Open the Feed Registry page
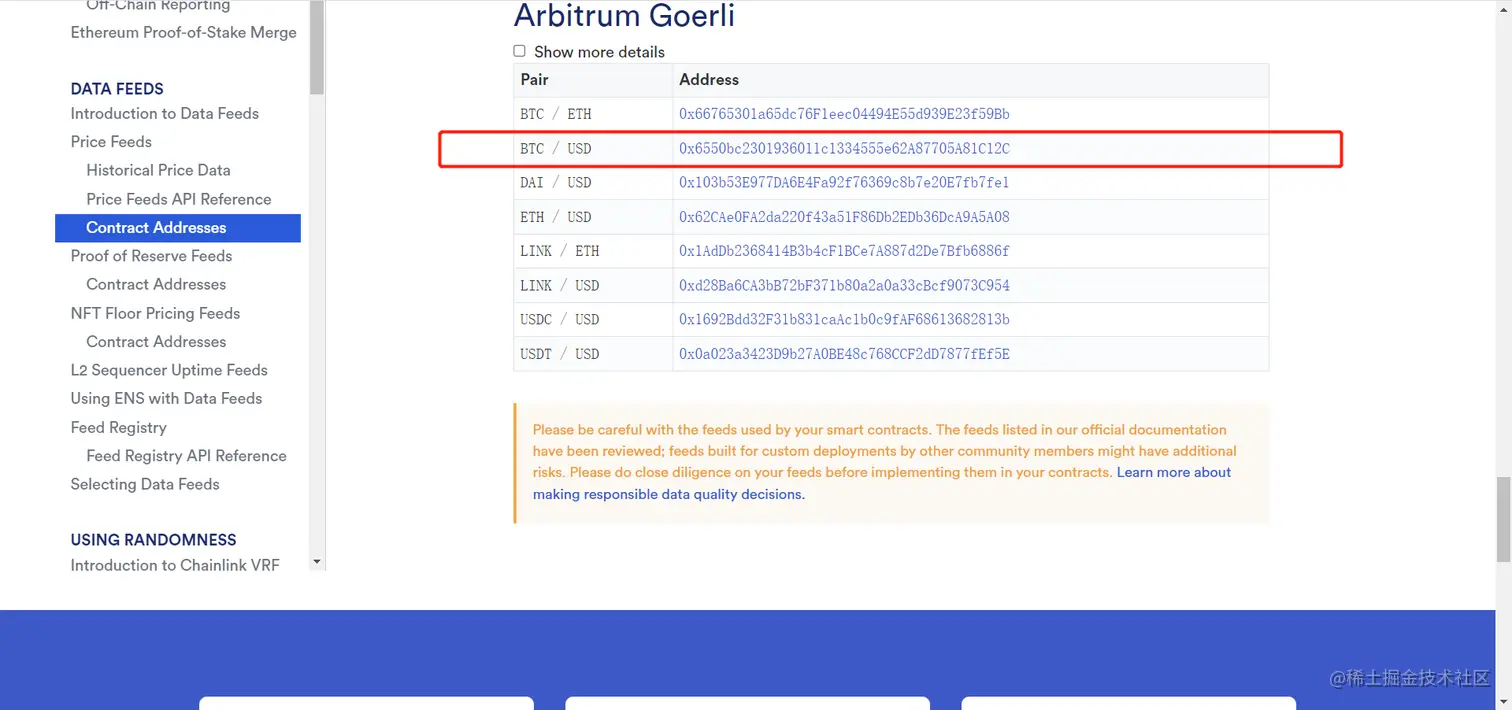The width and height of the screenshot is (1512, 710). 118,427
